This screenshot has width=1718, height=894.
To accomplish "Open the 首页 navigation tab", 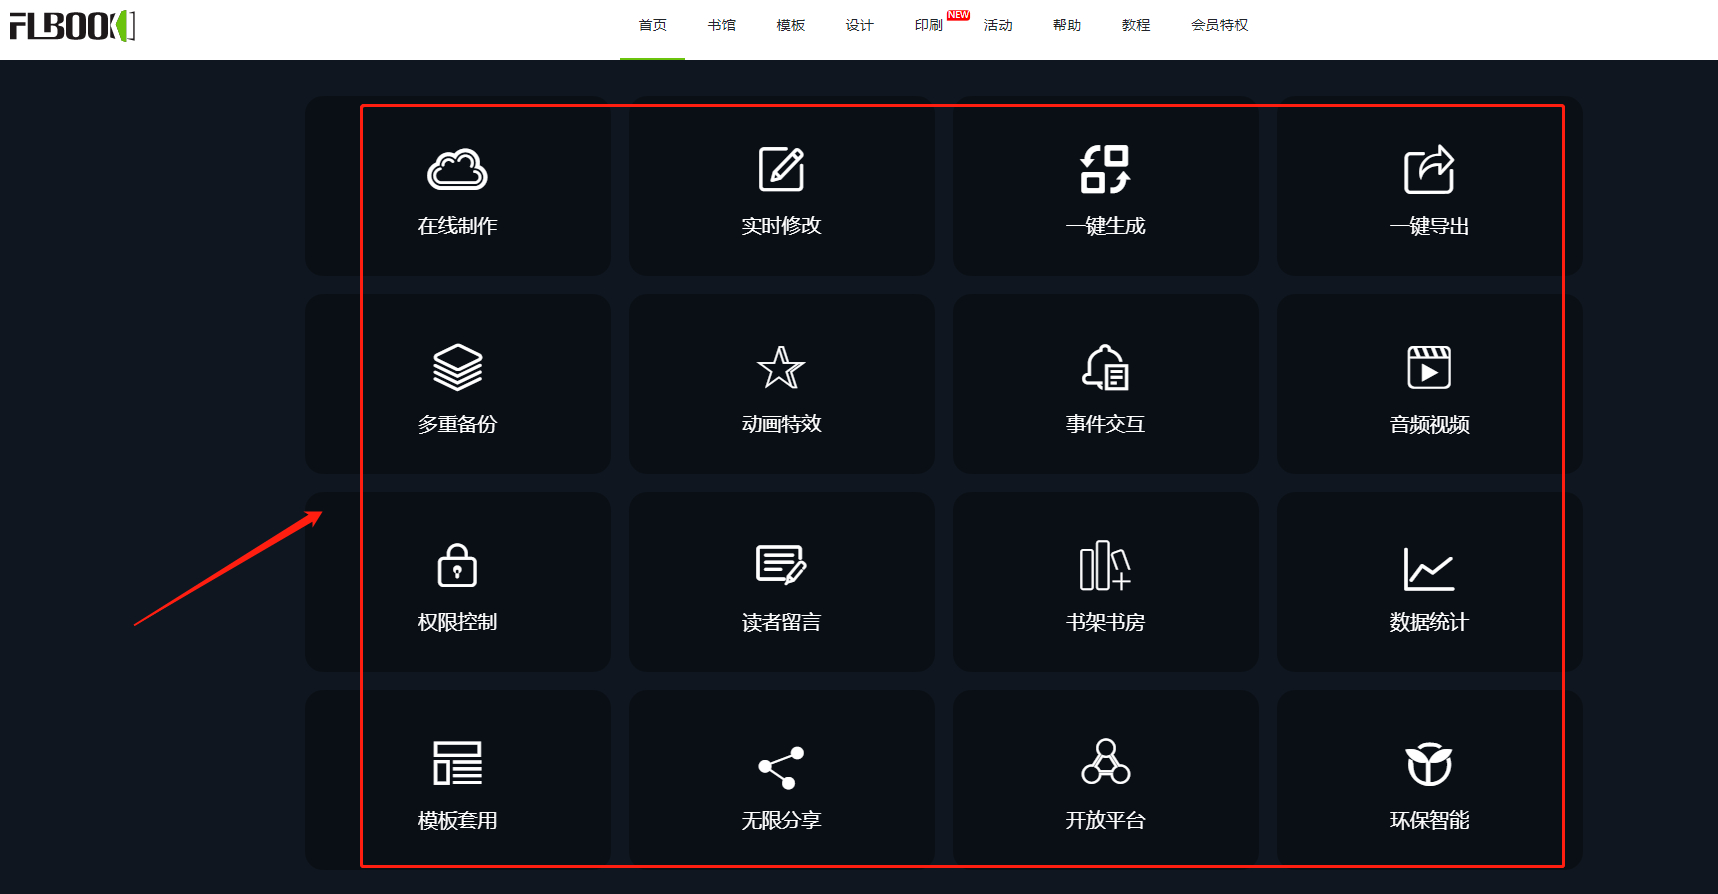I will click(653, 25).
